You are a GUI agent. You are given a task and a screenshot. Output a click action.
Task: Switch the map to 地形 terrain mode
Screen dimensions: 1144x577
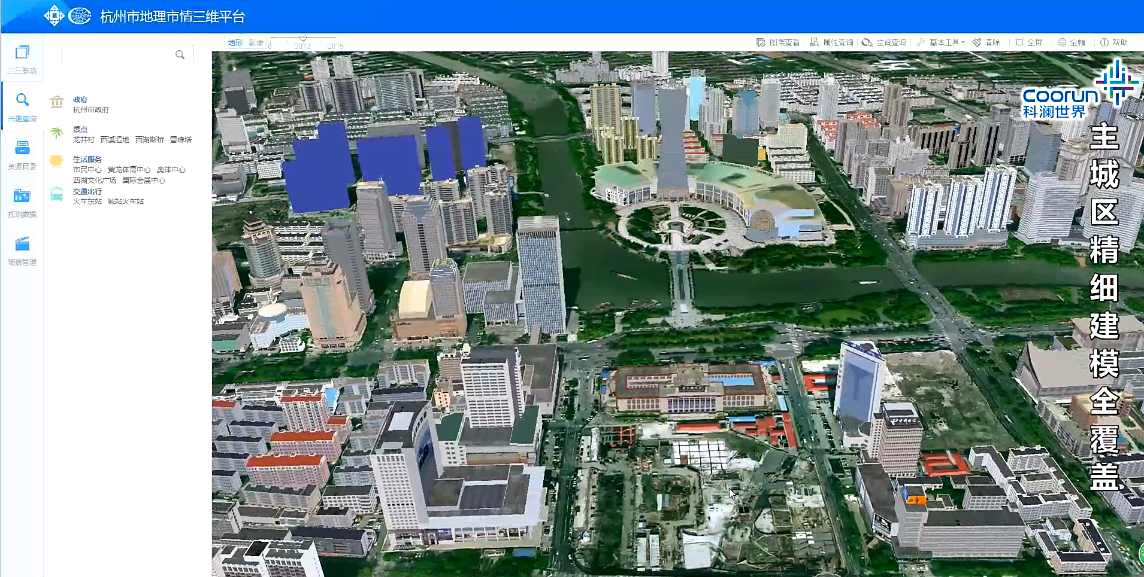coord(234,43)
